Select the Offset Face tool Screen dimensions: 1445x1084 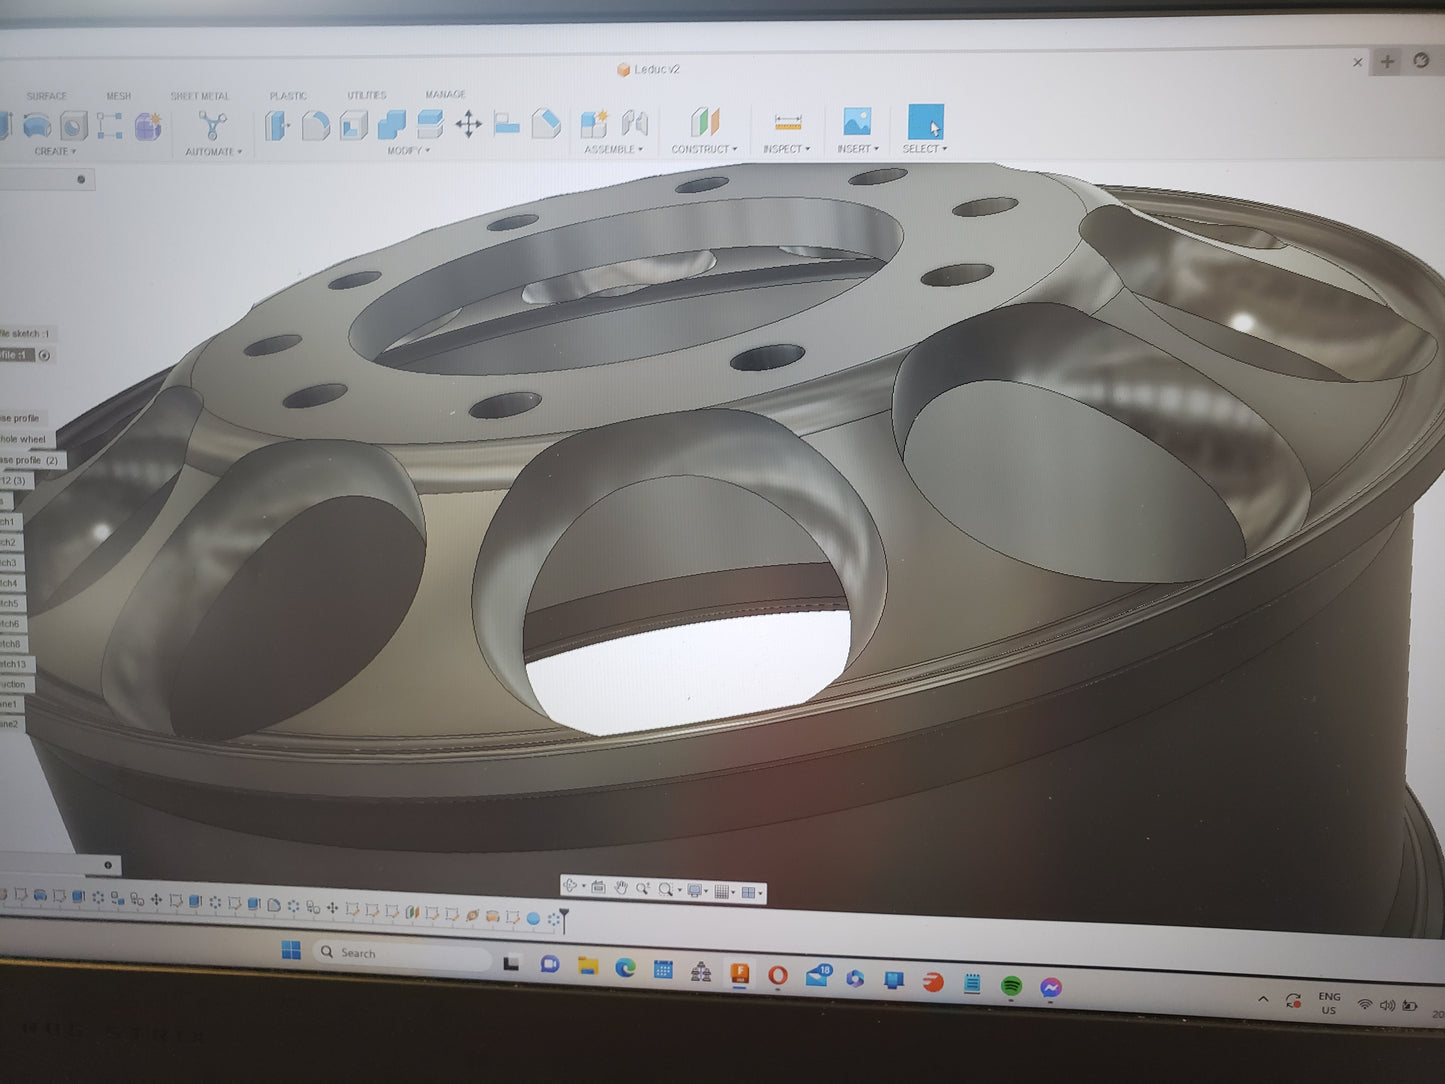point(430,124)
